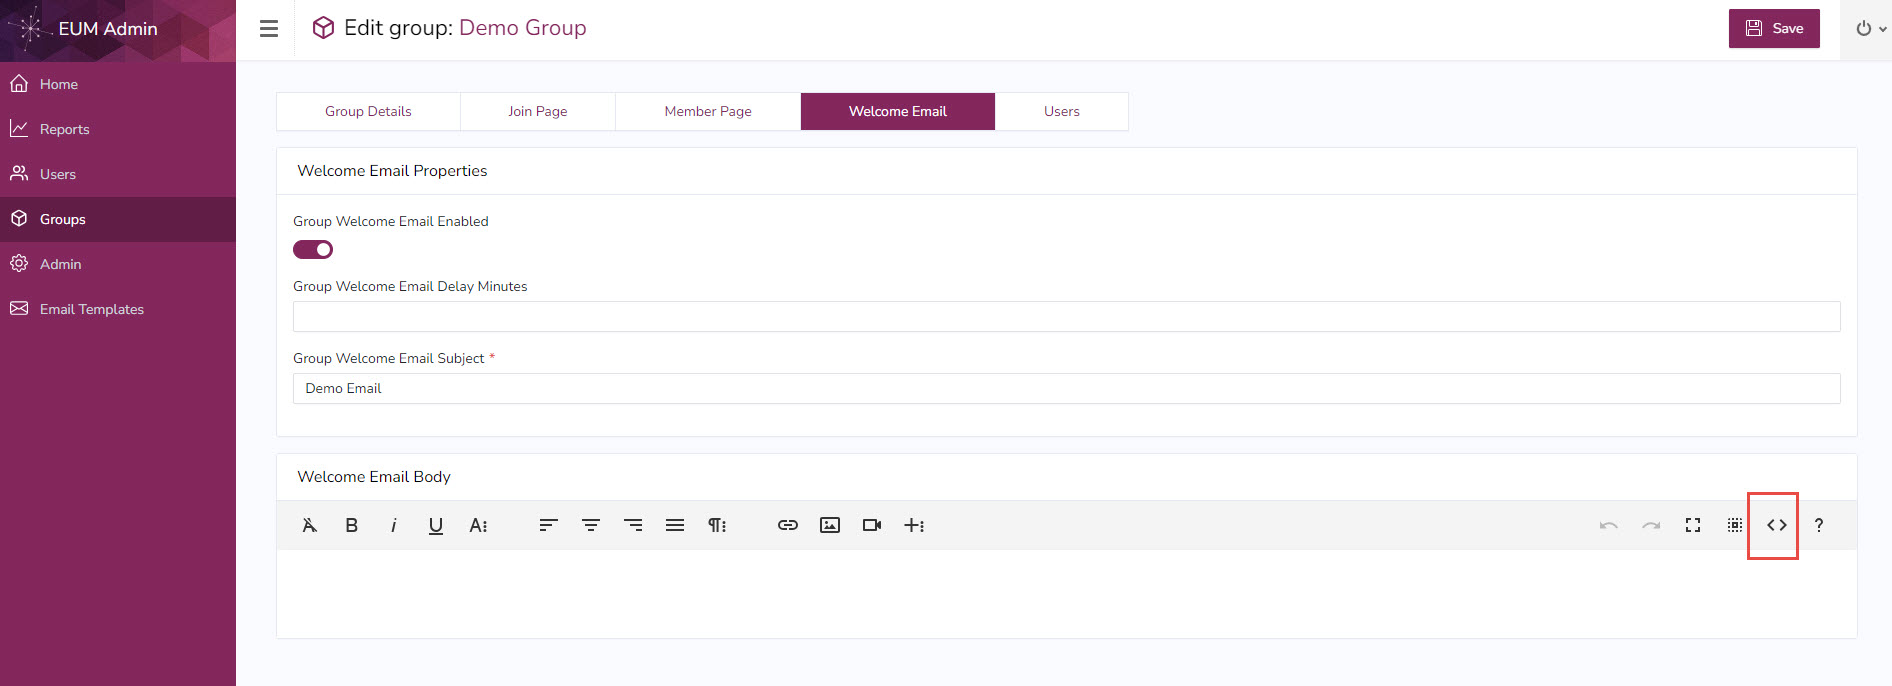Align text right in Welcome Email Body
The image size is (1892, 686).
click(633, 525)
